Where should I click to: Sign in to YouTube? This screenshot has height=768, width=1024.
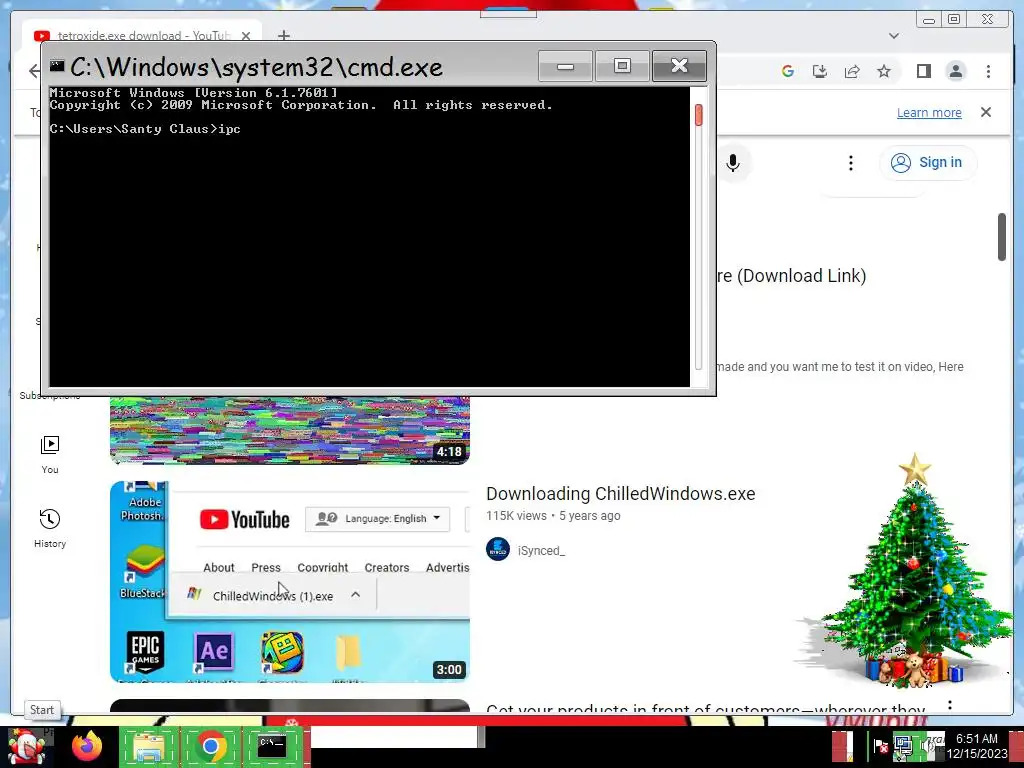pyautogui.click(x=927, y=163)
